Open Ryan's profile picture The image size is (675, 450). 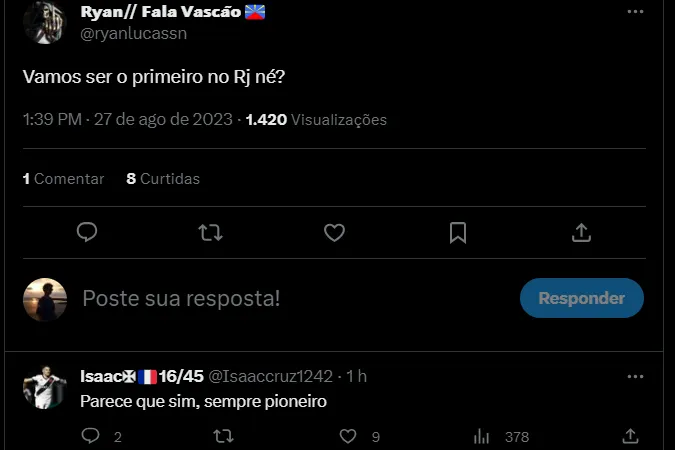pos(44,20)
